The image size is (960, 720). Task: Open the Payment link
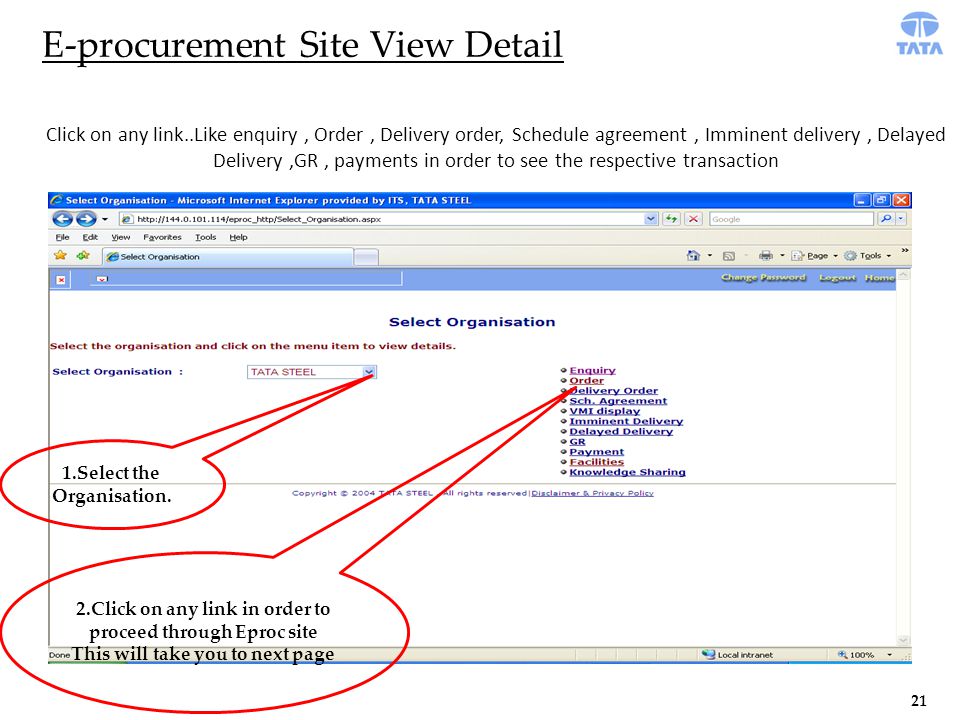click(x=596, y=452)
